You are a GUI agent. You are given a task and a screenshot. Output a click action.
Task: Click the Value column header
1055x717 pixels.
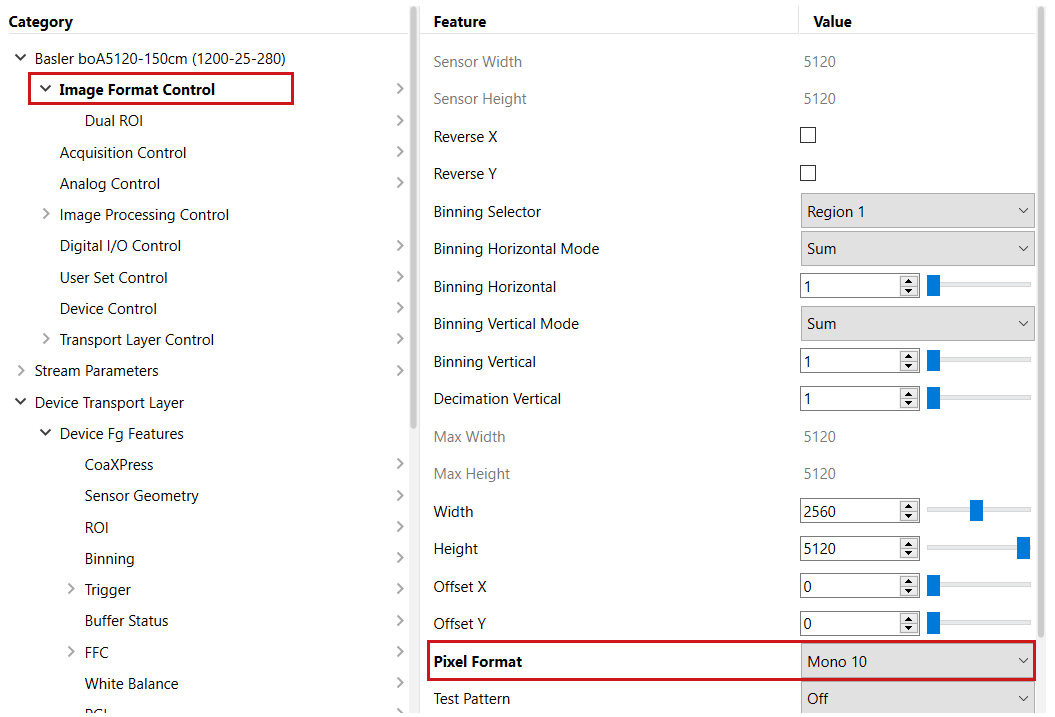tap(832, 22)
